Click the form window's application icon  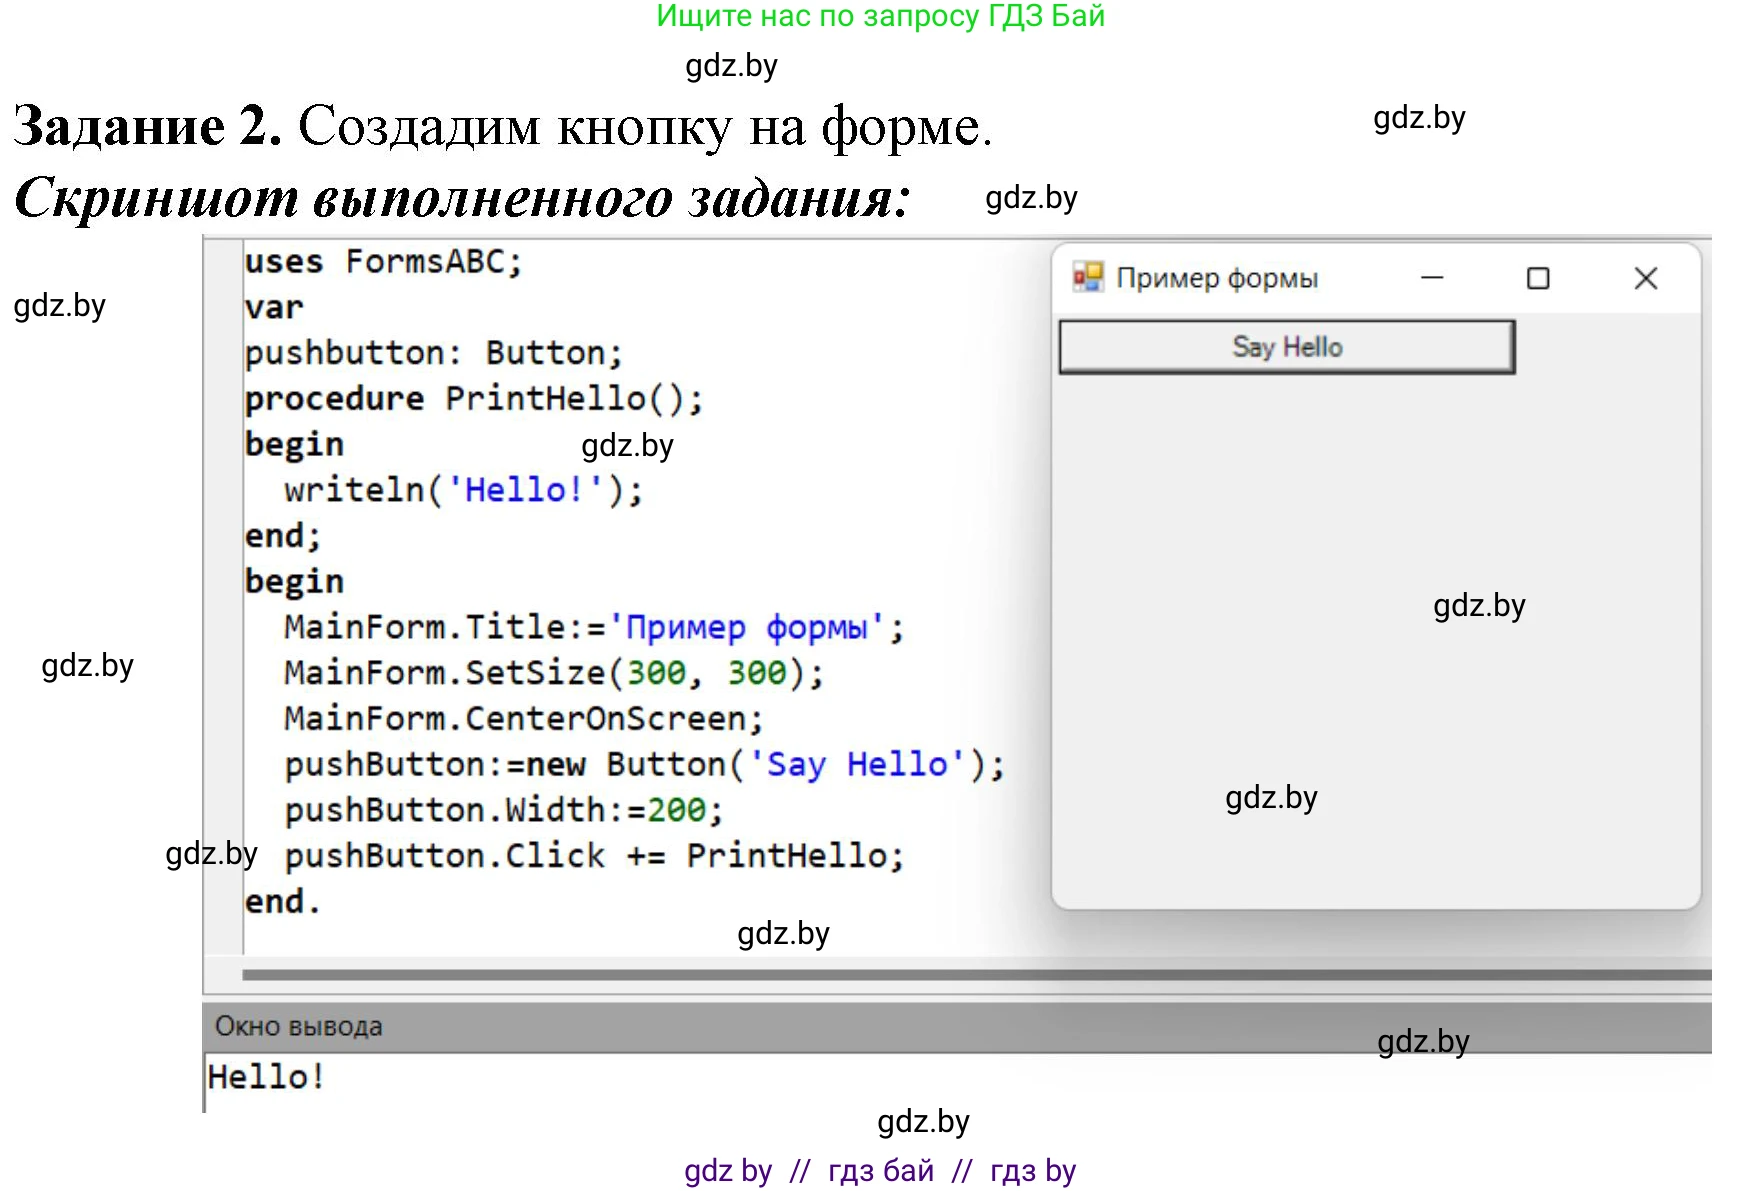coord(1087,277)
